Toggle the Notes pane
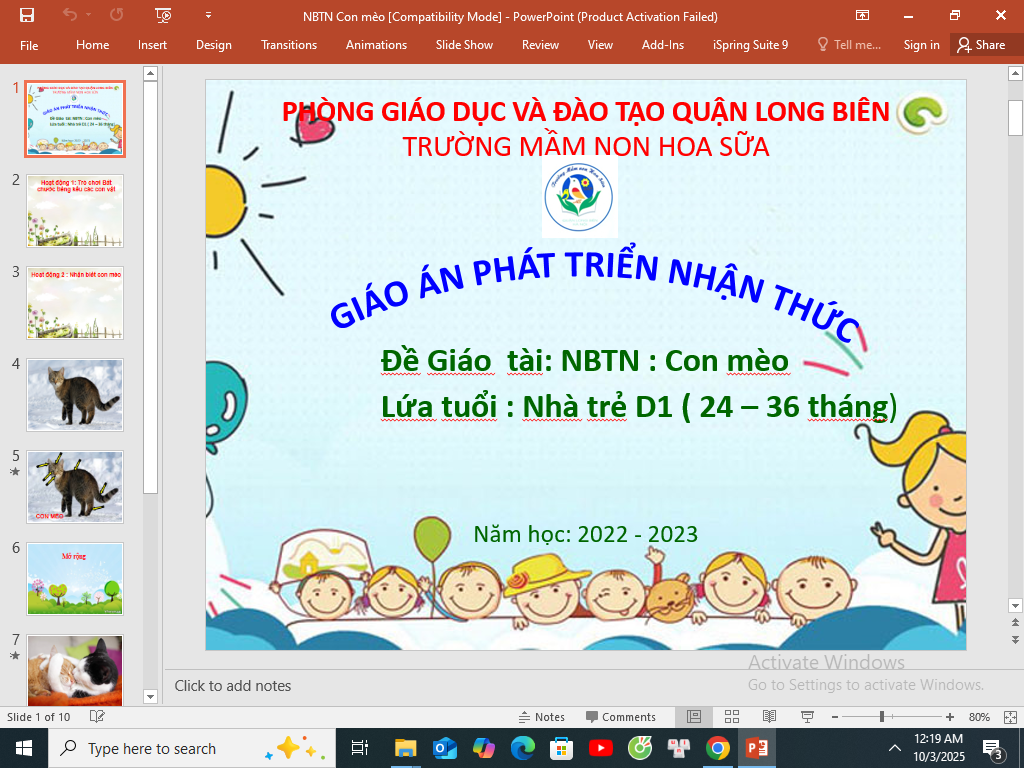 pos(541,717)
